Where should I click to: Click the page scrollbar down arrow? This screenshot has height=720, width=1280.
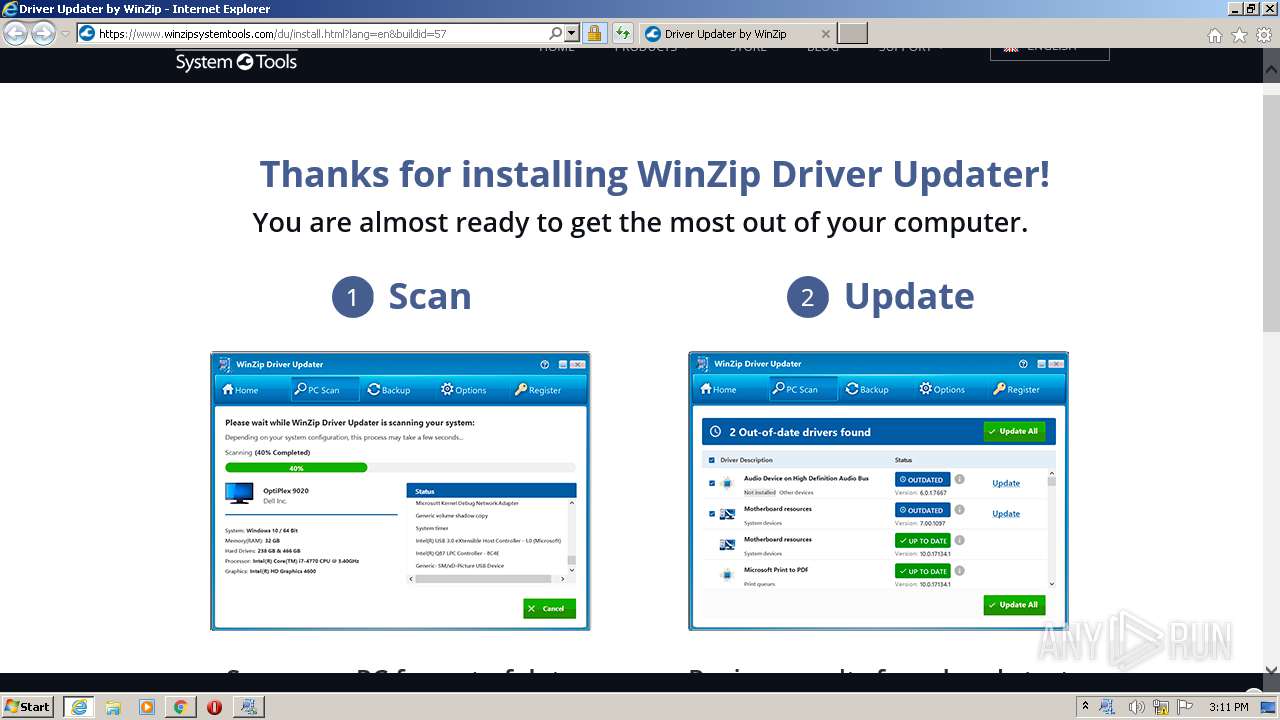click(1271, 671)
